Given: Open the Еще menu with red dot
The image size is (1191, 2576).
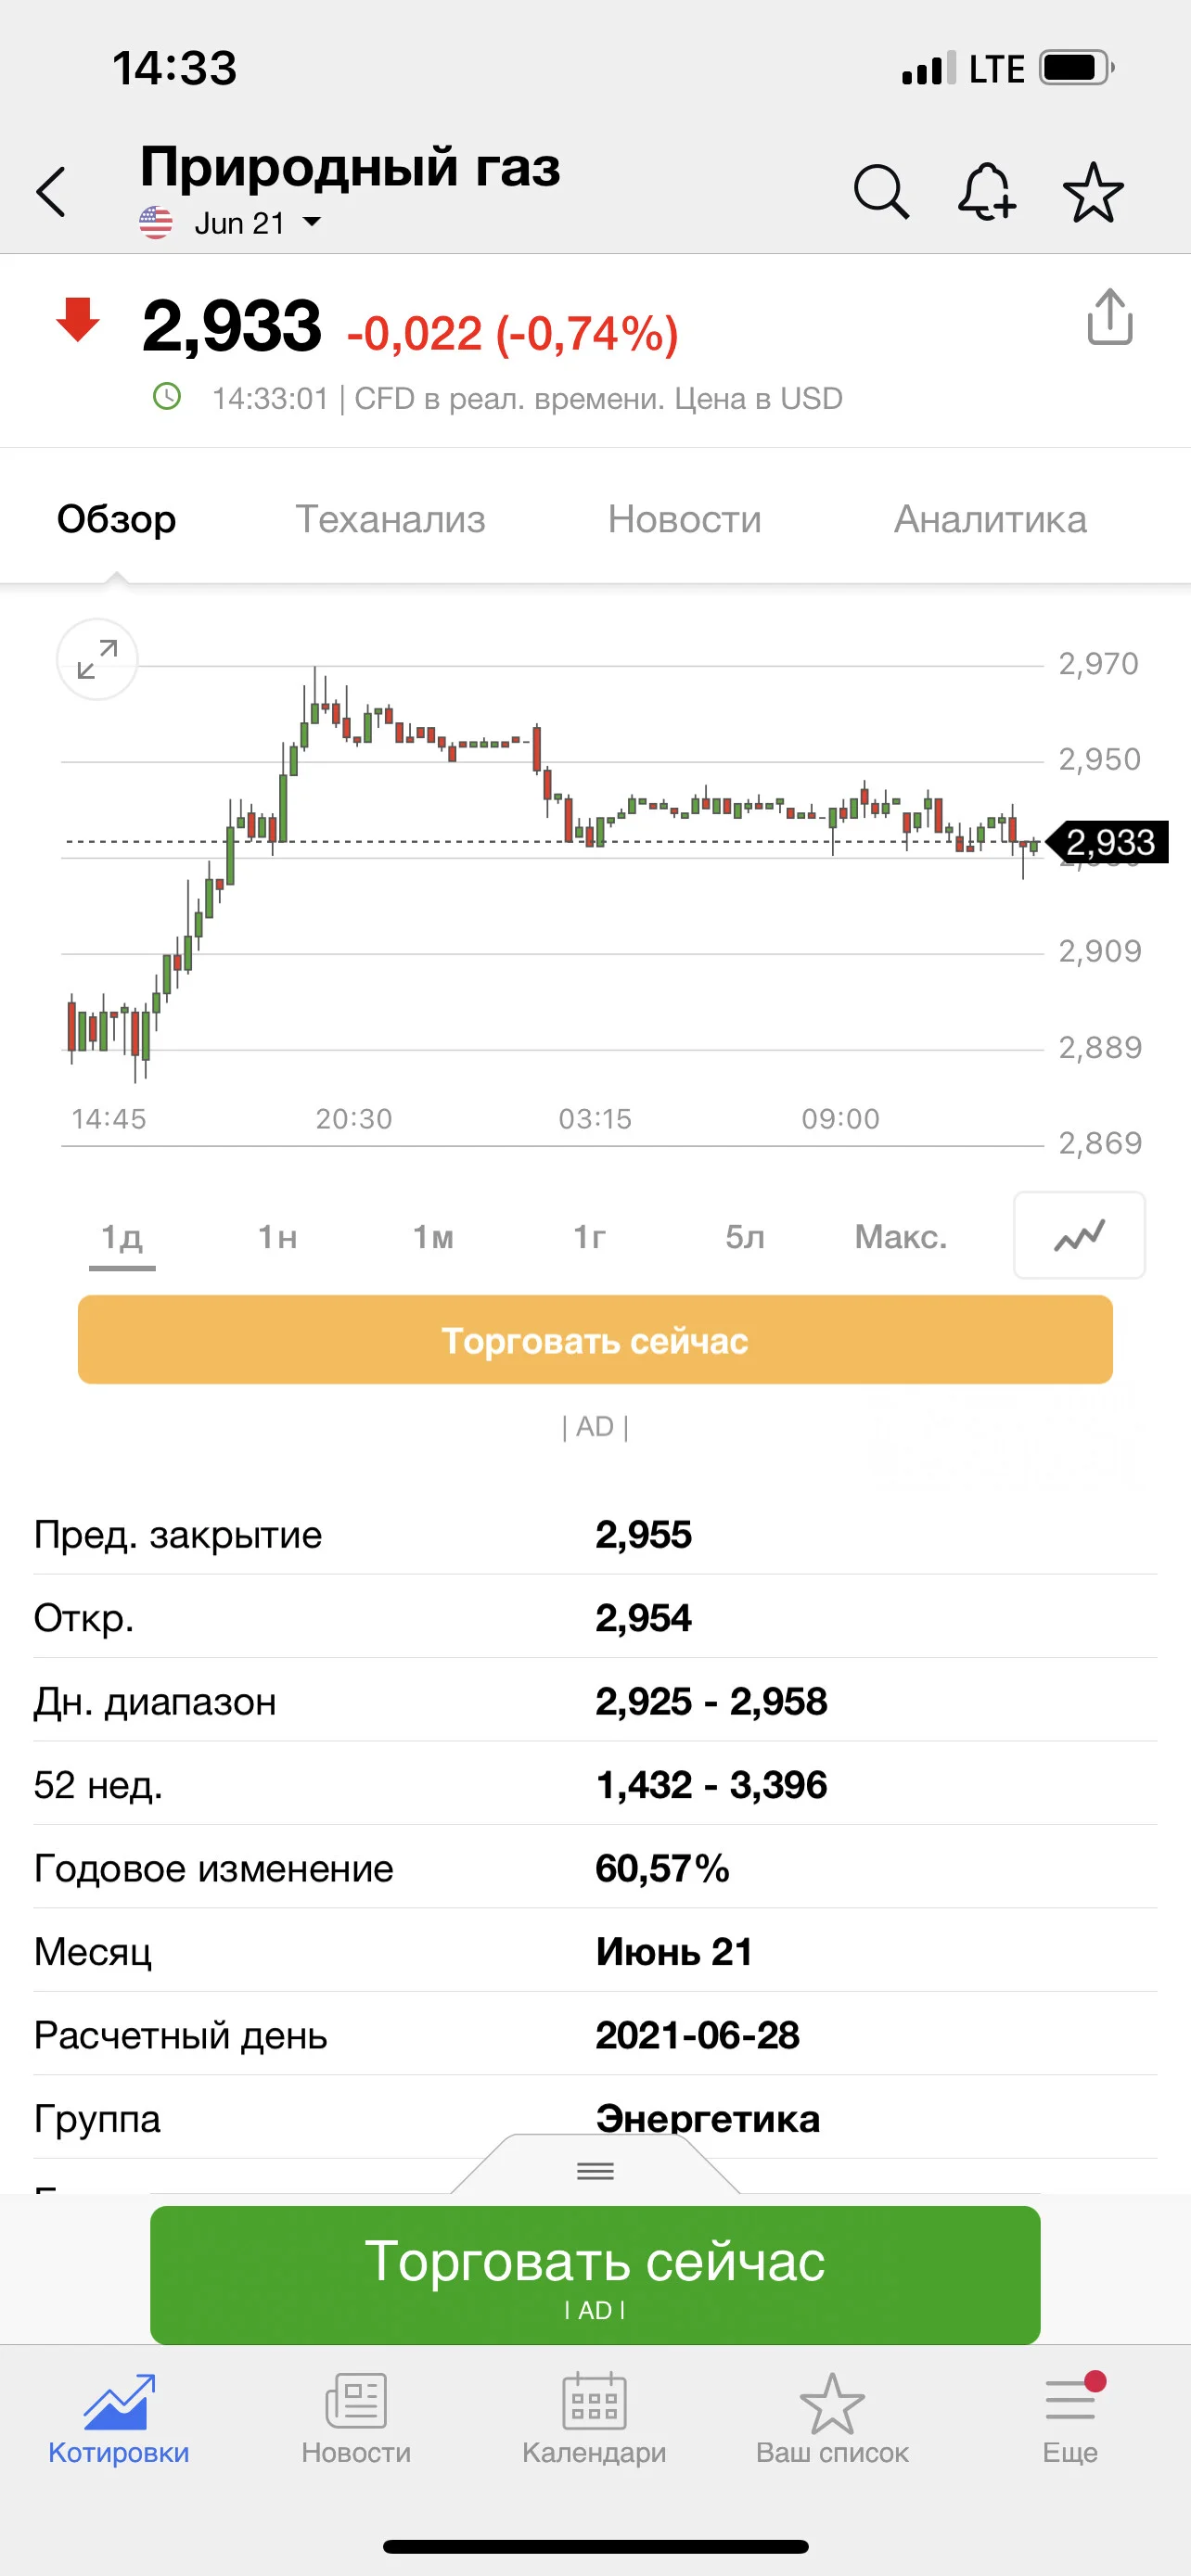Looking at the screenshot, I should [1070, 2419].
